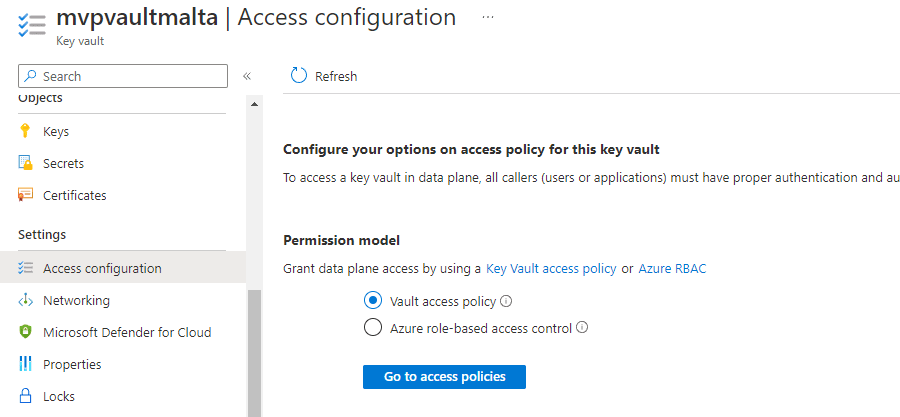Click the Properties bars icon

26,364
